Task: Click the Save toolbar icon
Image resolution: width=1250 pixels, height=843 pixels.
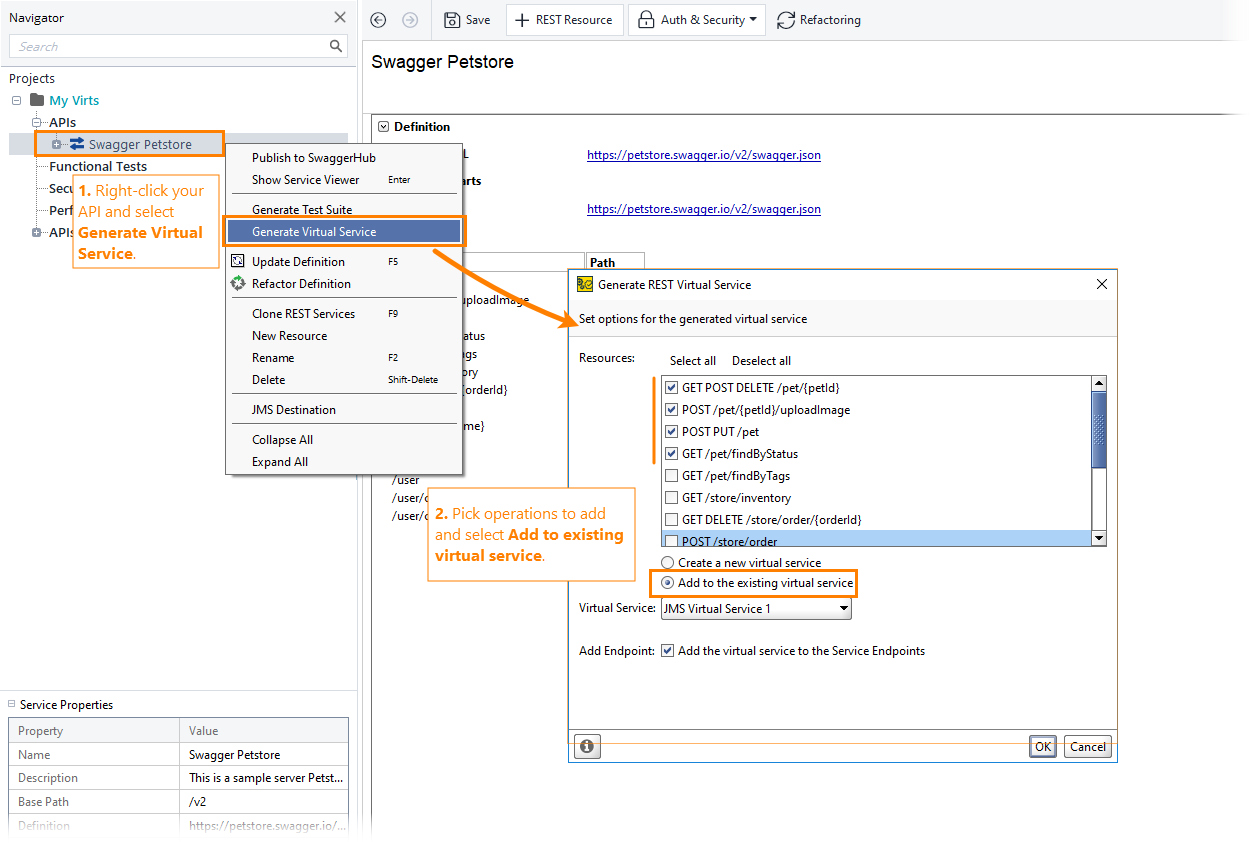Action: click(x=453, y=19)
